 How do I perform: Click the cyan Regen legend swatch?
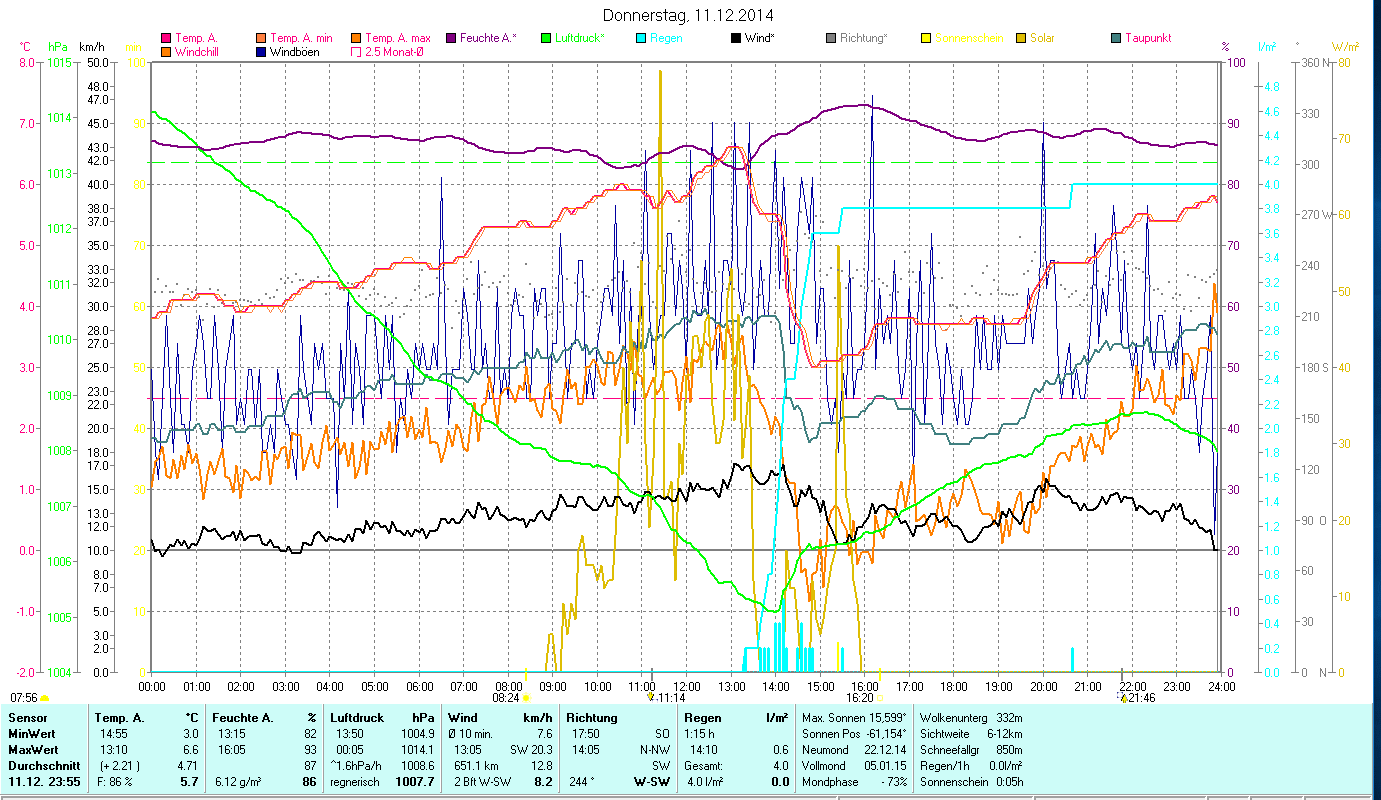(x=641, y=38)
